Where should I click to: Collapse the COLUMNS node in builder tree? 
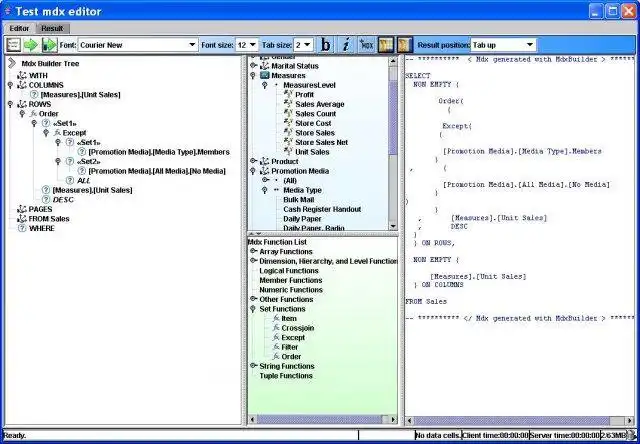[x=10, y=85]
